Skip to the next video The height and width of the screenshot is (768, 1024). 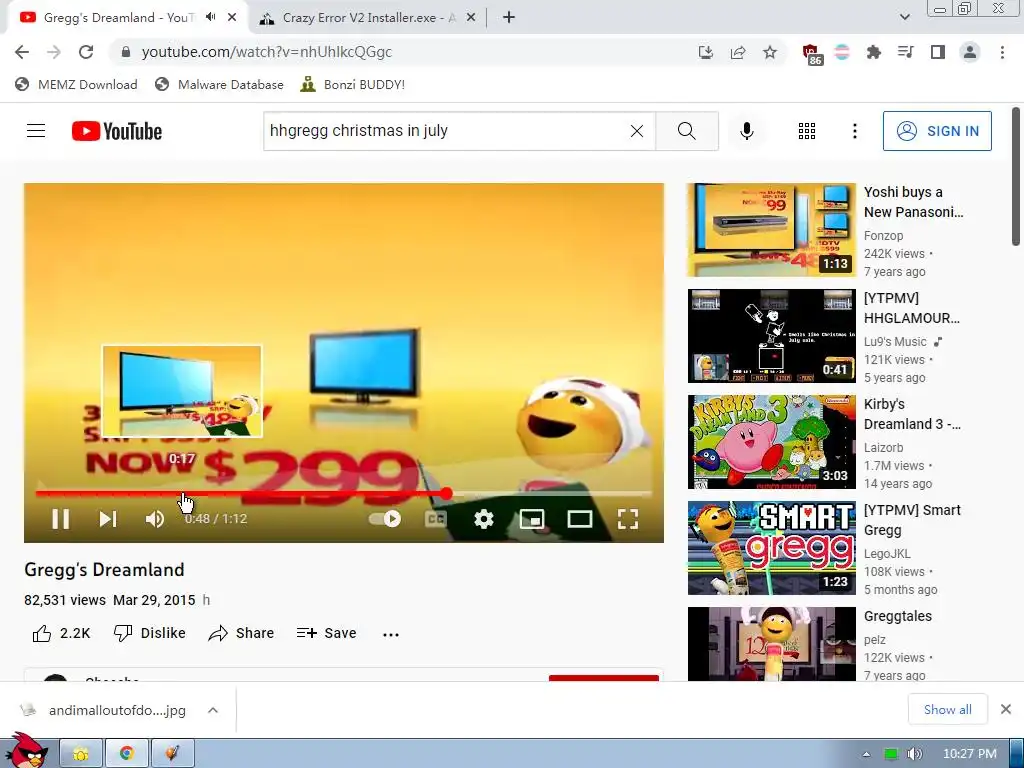tap(108, 519)
